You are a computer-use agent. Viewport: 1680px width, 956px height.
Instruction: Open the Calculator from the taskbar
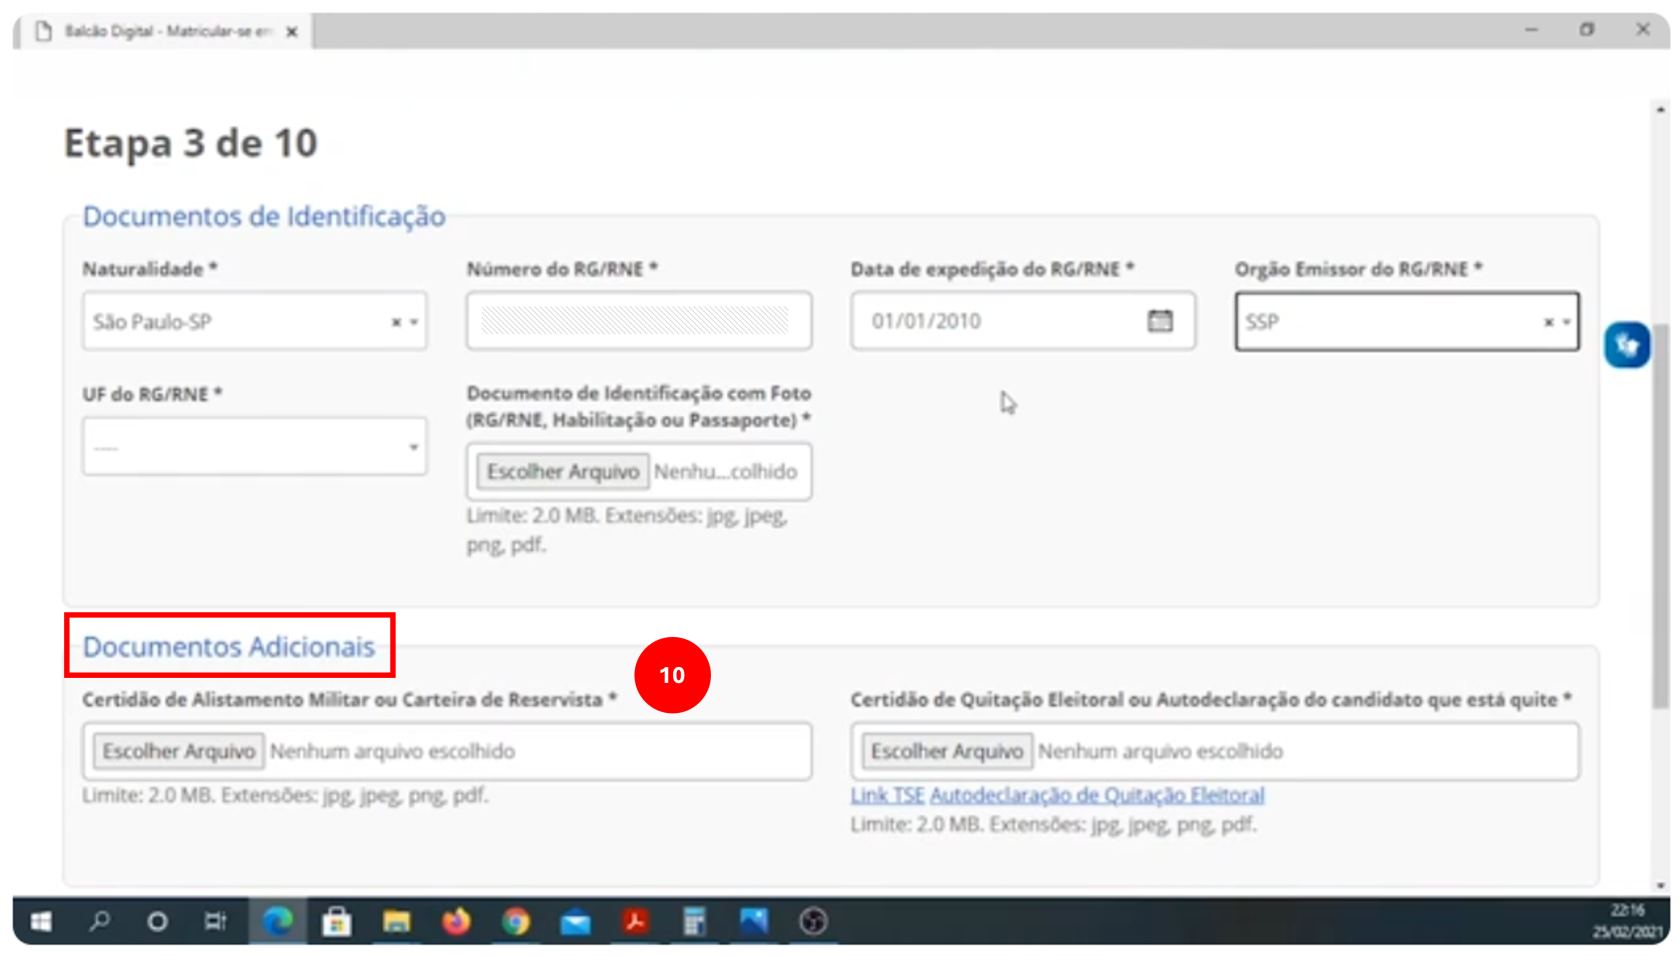(697, 922)
